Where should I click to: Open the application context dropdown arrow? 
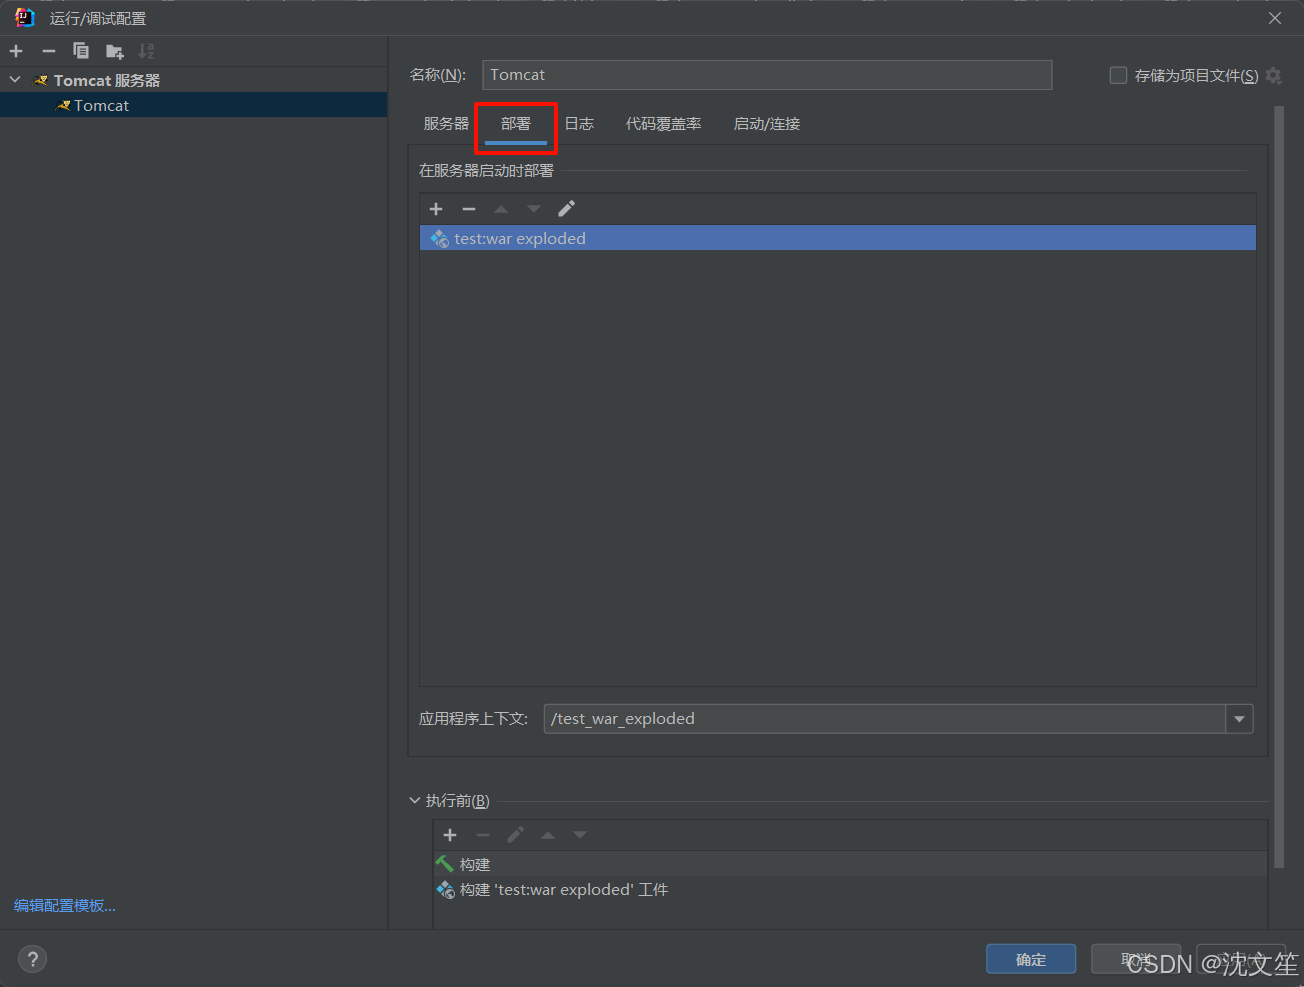(1240, 719)
